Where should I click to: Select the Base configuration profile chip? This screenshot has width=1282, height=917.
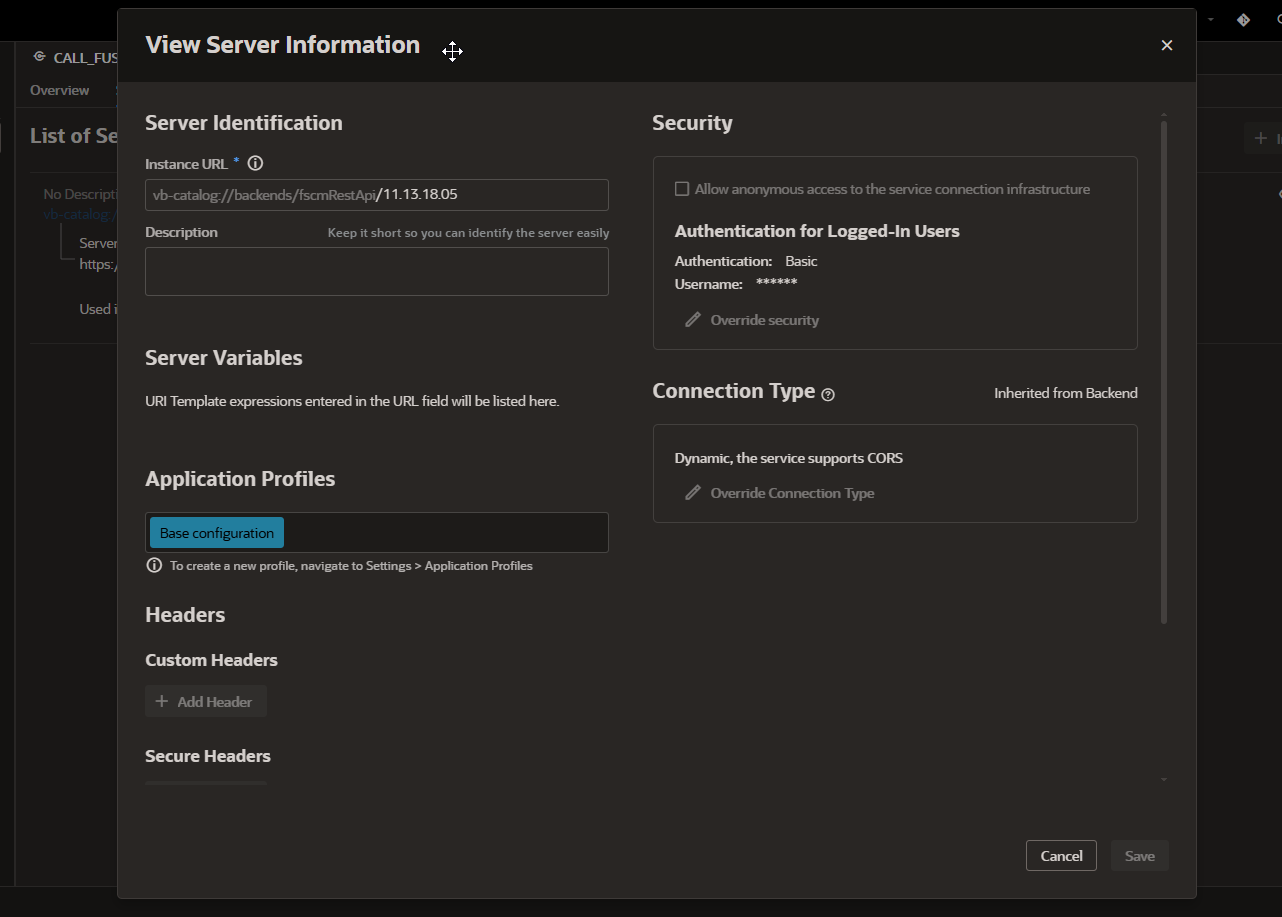point(217,533)
